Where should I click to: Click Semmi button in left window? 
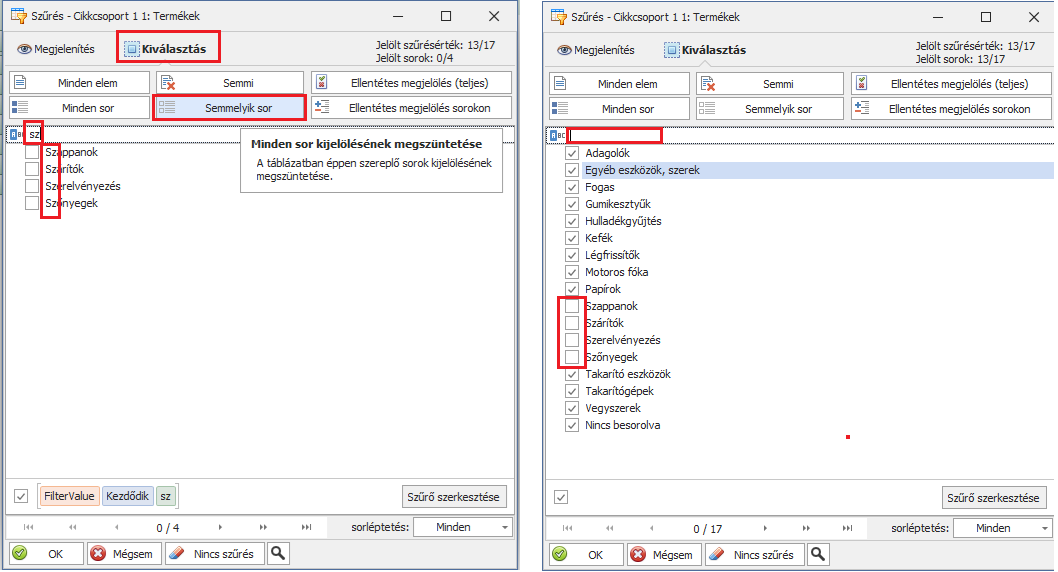(230, 83)
